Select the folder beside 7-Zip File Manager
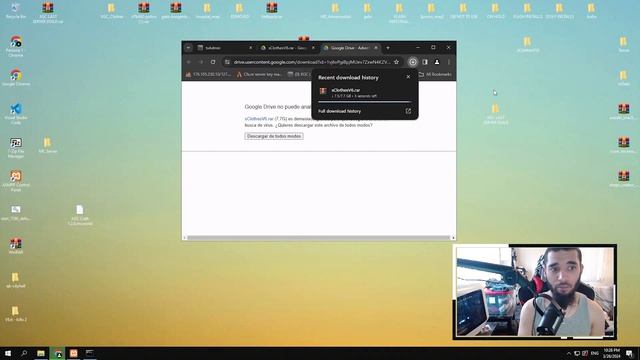This screenshot has width=640, height=360. (48, 145)
